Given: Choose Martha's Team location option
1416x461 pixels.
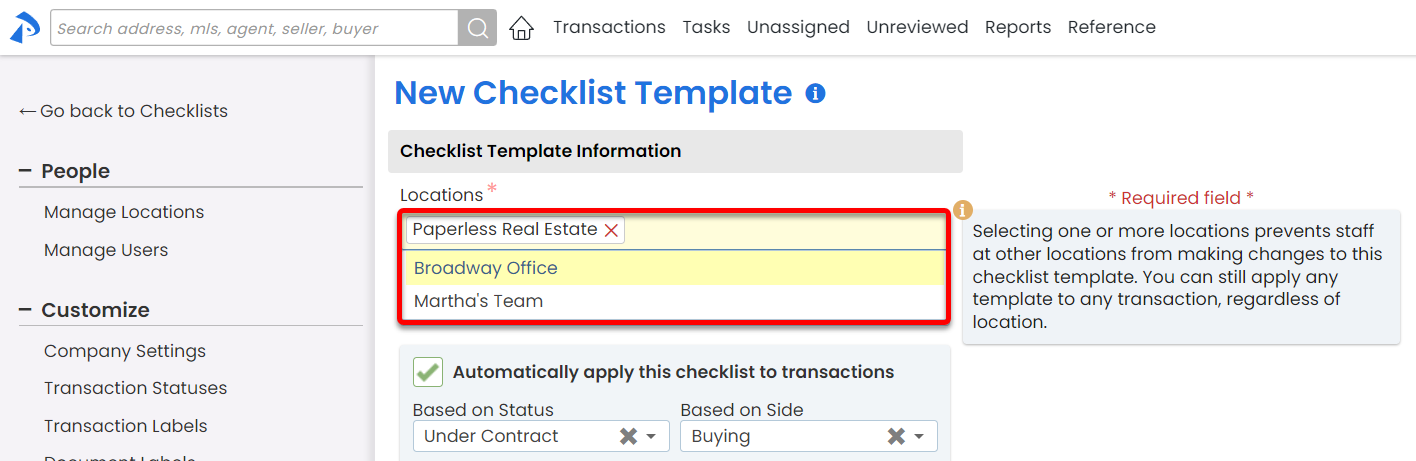Looking at the screenshot, I should tap(478, 301).
